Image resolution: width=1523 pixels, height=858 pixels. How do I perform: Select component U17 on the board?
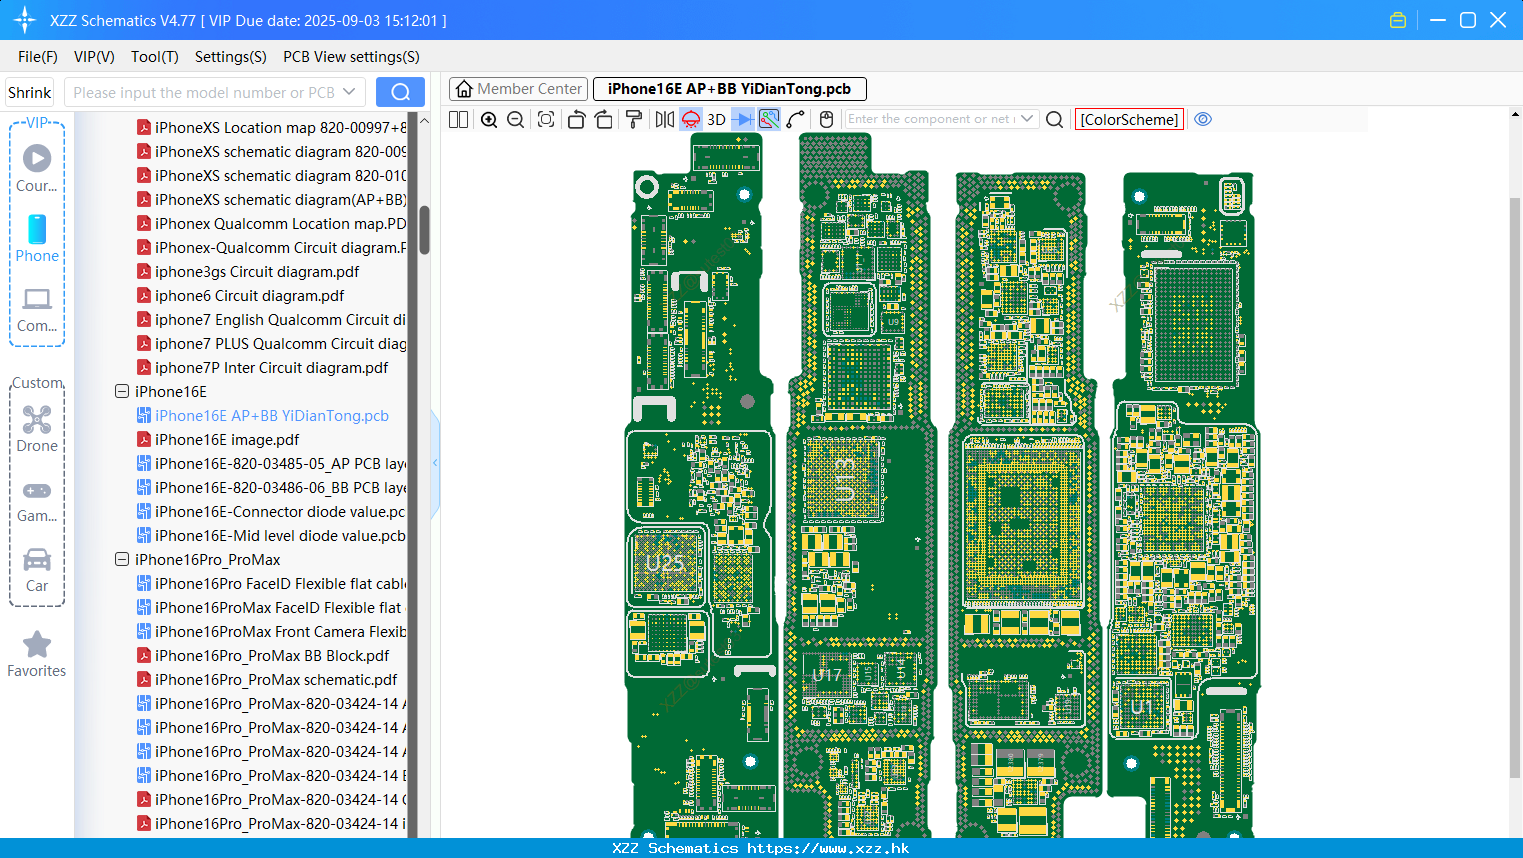(x=827, y=675)
